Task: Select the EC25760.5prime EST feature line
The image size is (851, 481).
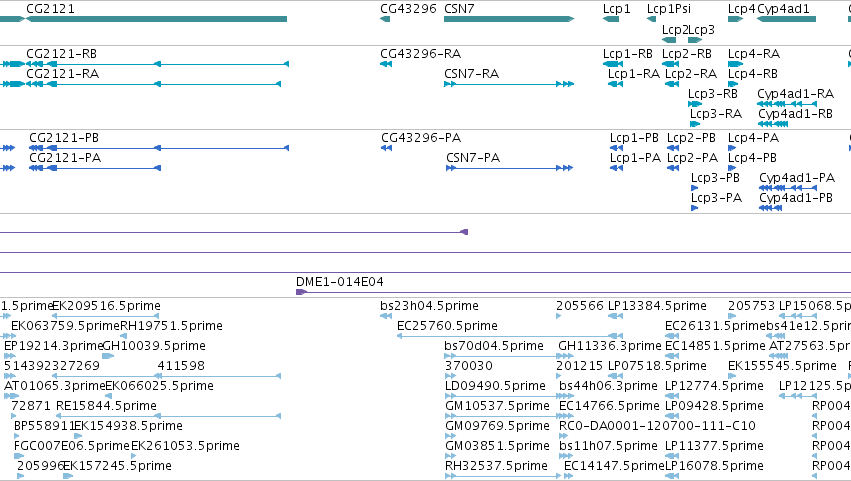Action: pos(510,336)
